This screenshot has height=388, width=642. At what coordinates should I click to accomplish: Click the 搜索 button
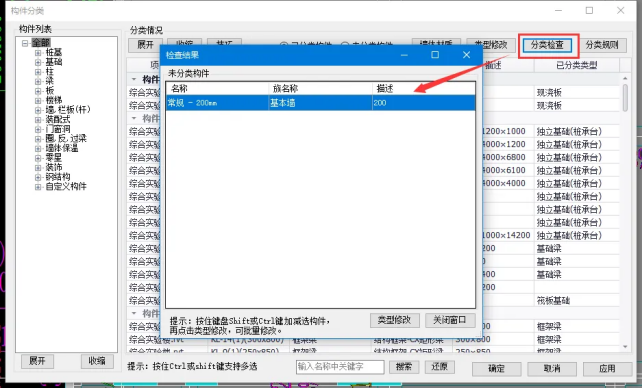(404, 367)
